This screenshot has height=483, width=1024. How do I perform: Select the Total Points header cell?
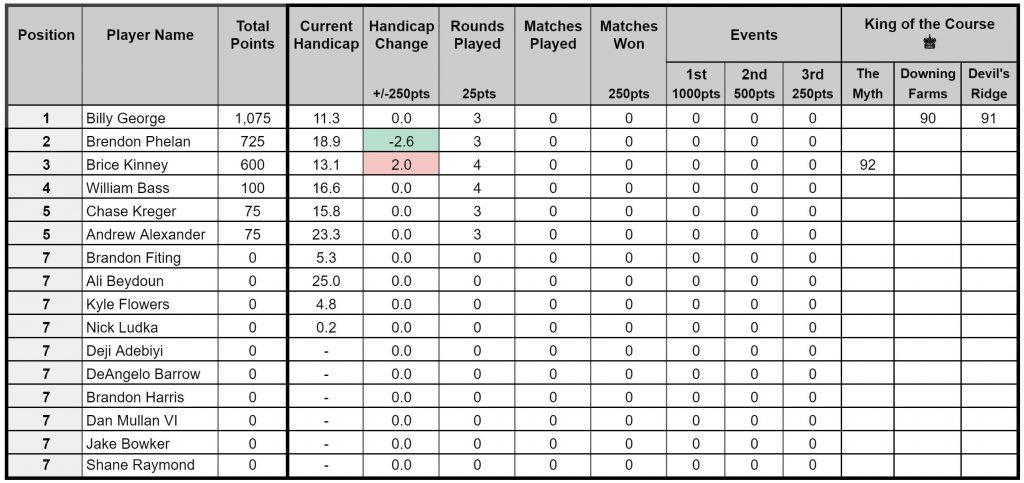coord(253,55)
